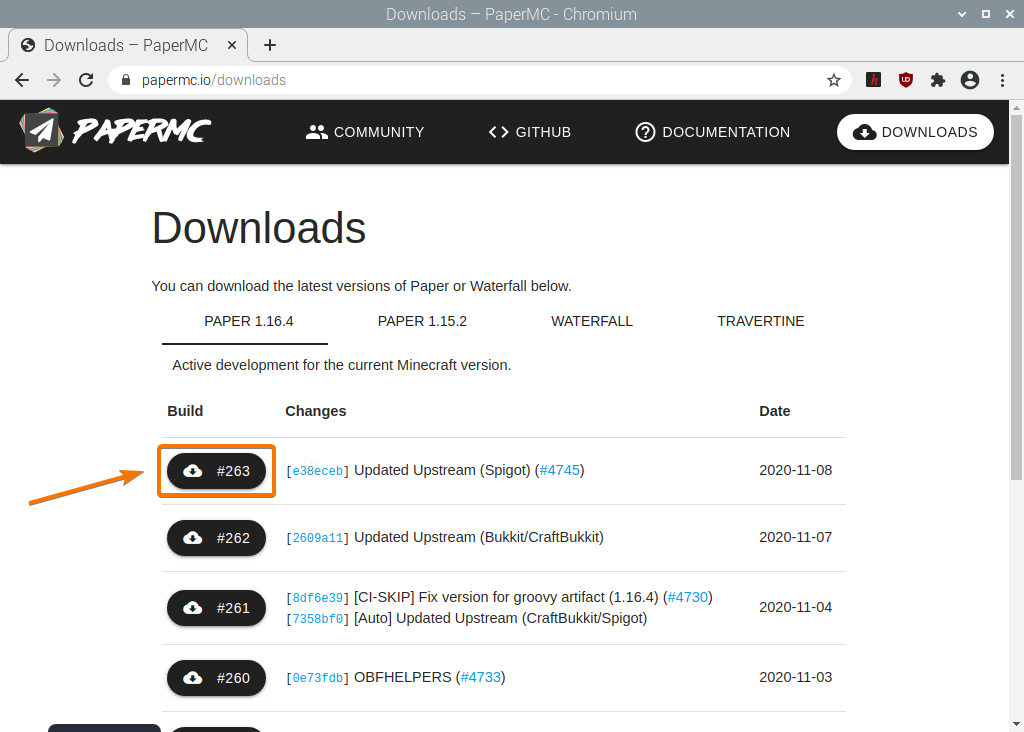Open the uBlock Origin shield icon
The image size is (1024, 732).
click(906, 80)
